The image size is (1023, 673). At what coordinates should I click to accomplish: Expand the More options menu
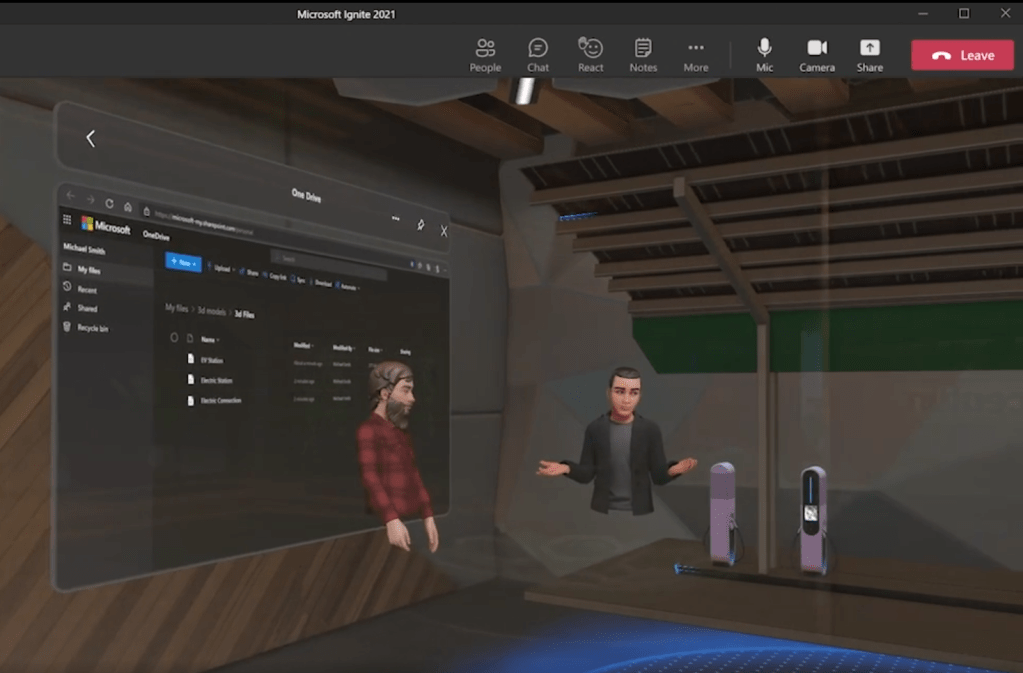(696, 55)
